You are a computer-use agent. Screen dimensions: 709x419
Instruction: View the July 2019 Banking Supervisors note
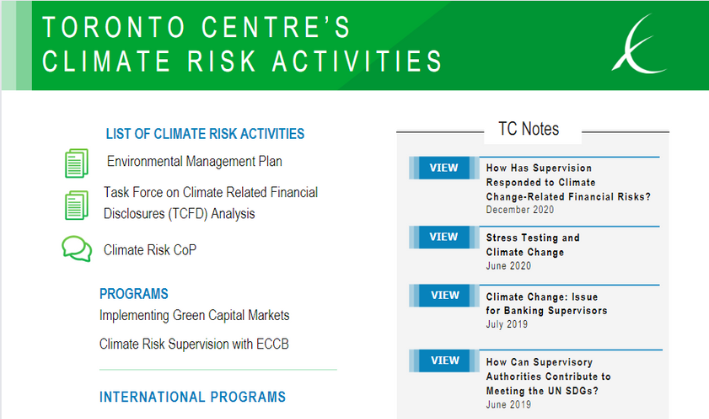click(x=444, y=295)
